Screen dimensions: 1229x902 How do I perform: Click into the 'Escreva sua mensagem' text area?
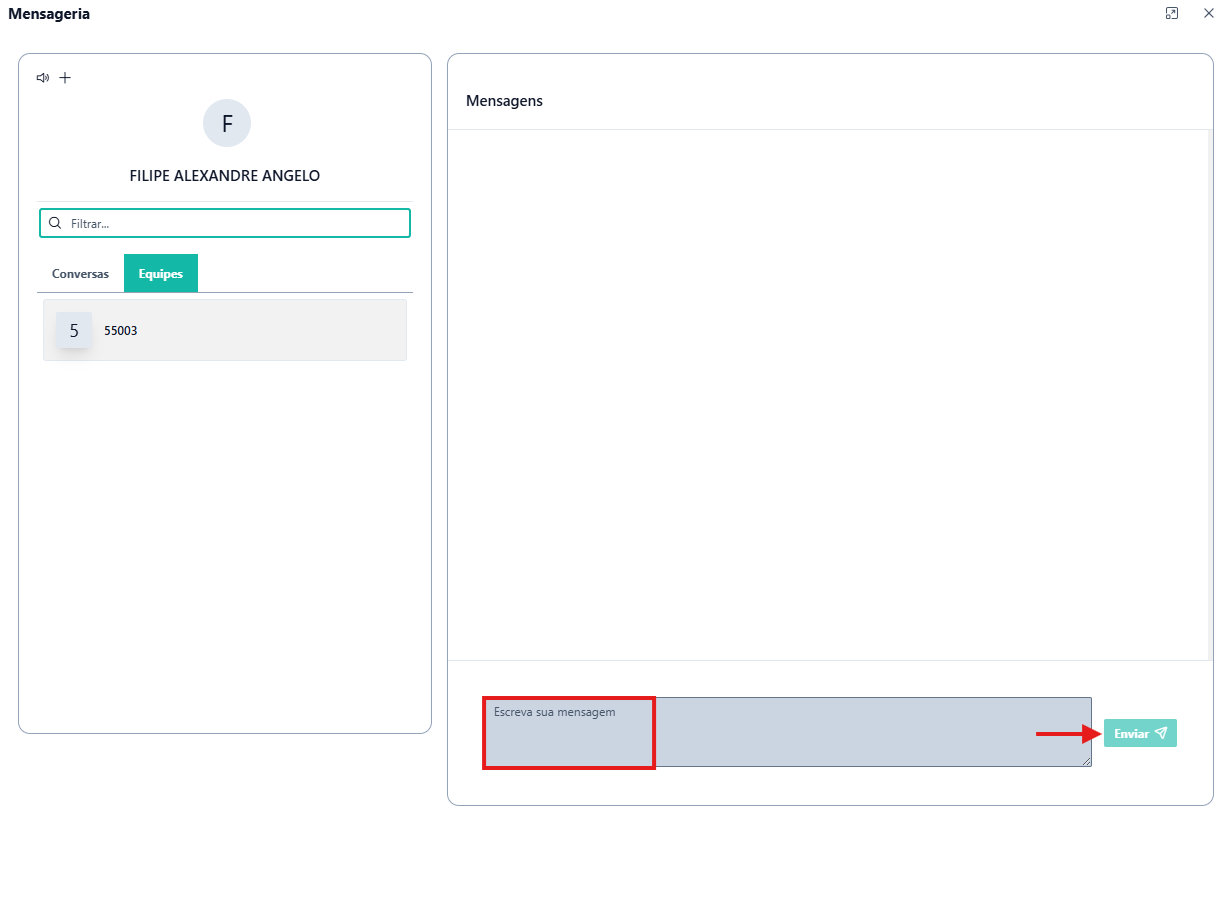coord(787,732)
